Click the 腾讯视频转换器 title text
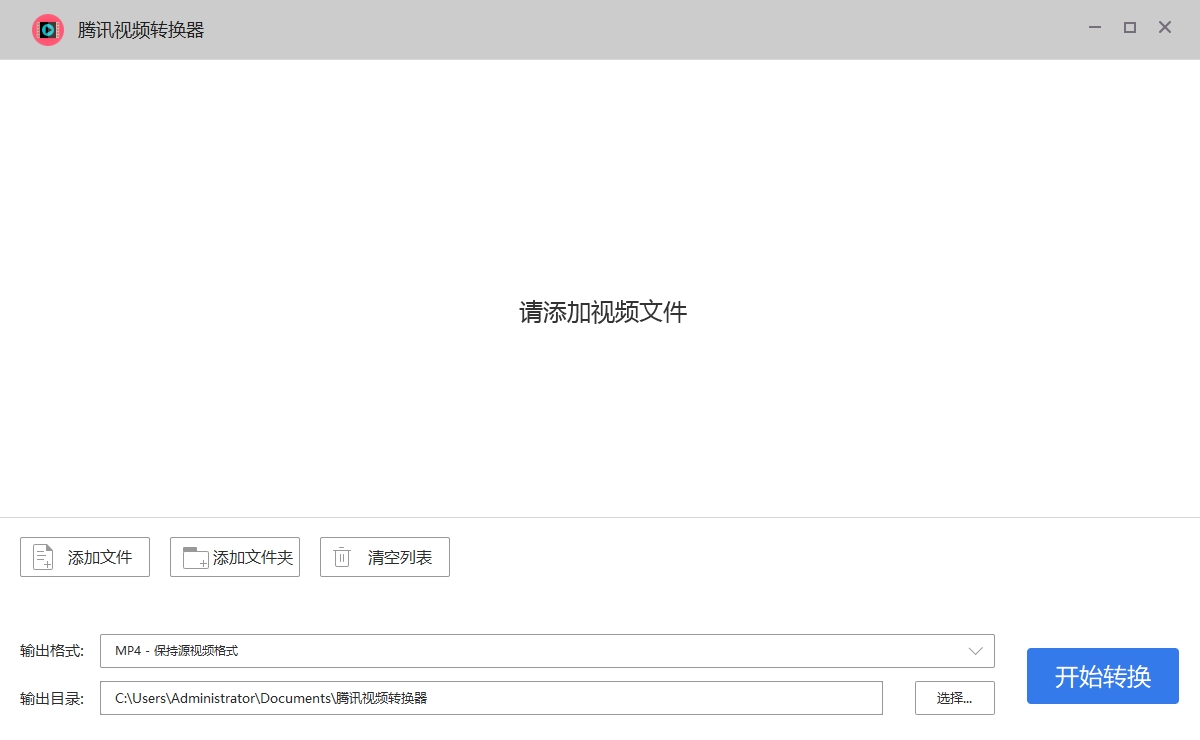Viewport: 1200px width, 740px height. [x=141, y=30]
